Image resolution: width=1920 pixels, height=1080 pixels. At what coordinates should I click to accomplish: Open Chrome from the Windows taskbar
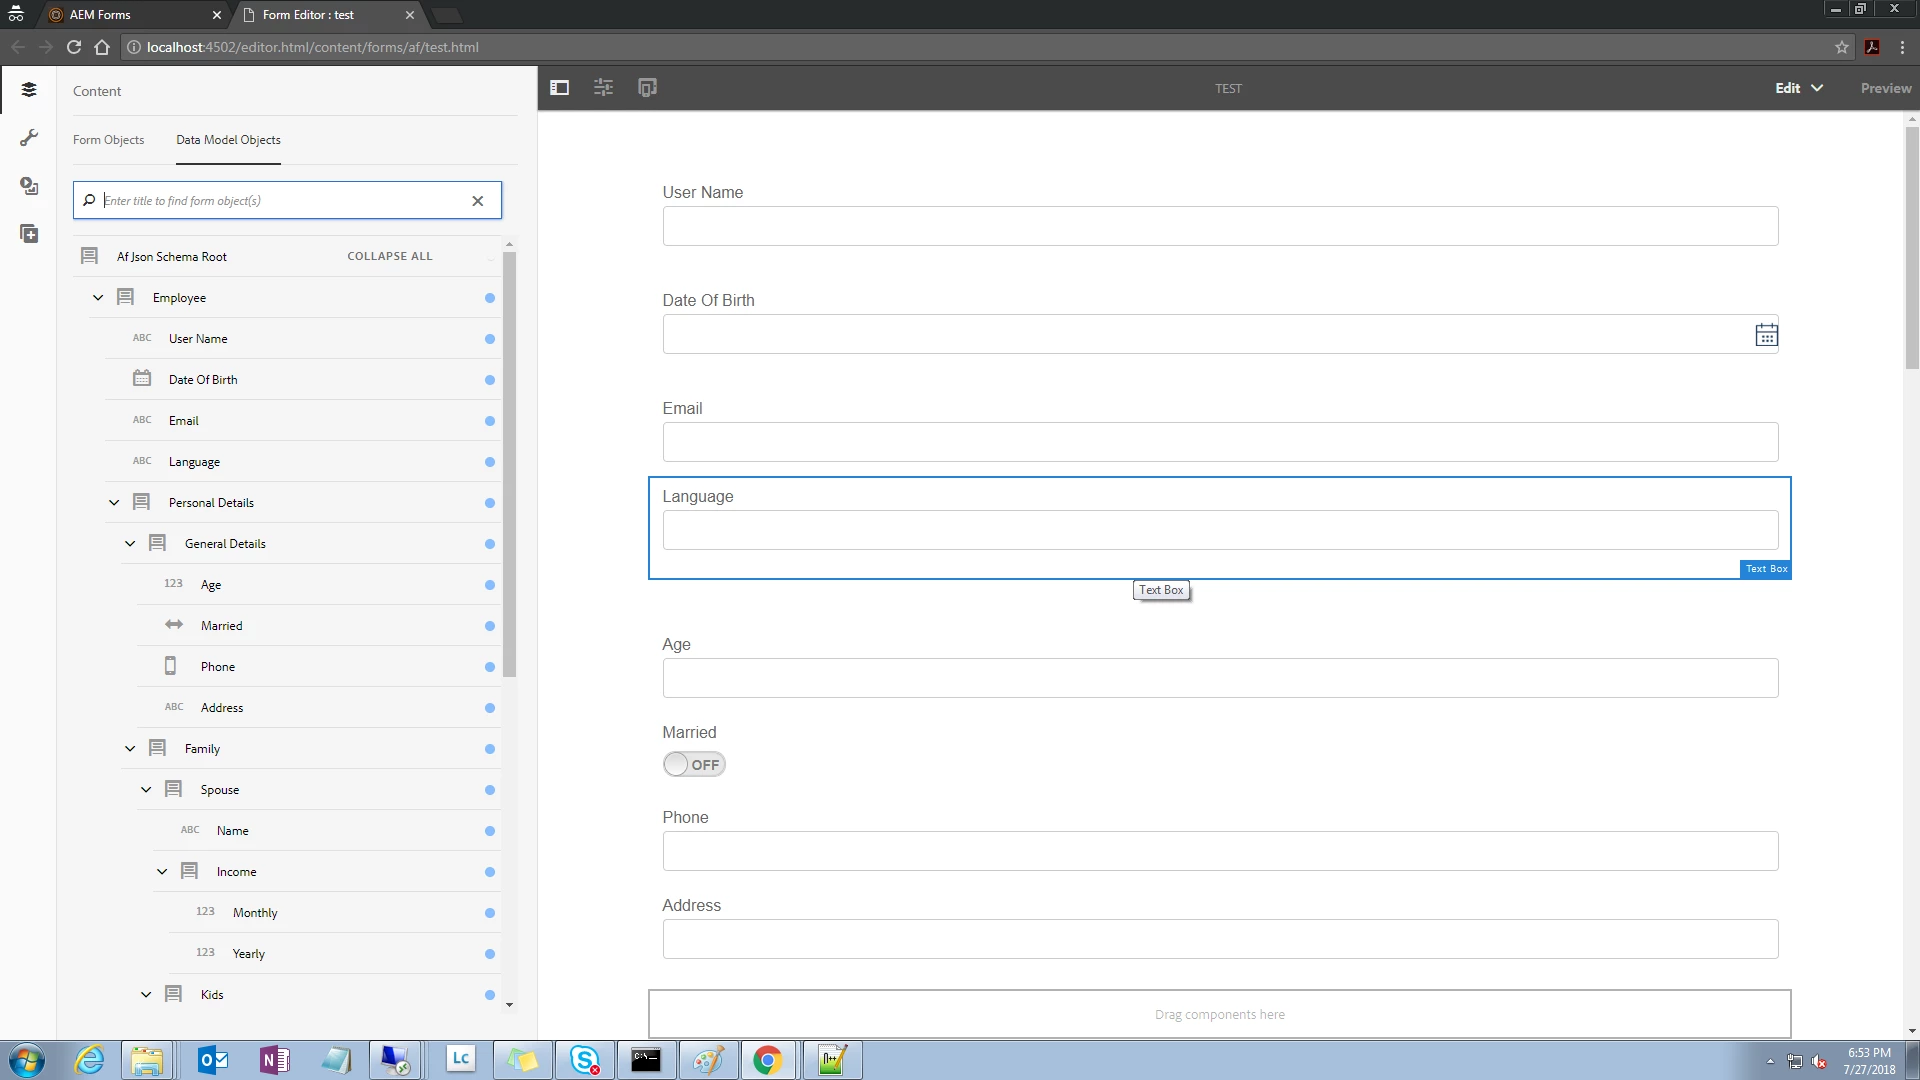click(x=767, y=1060)
